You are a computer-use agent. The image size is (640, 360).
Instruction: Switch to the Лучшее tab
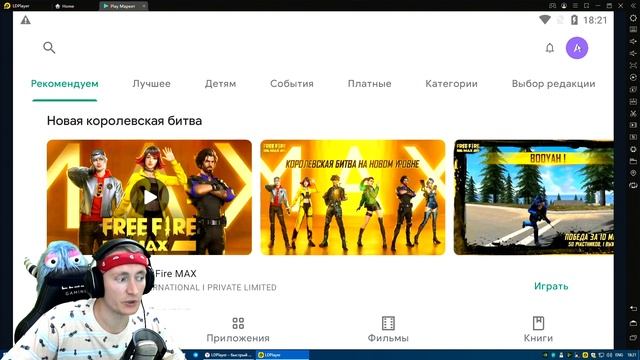(151, 84)
